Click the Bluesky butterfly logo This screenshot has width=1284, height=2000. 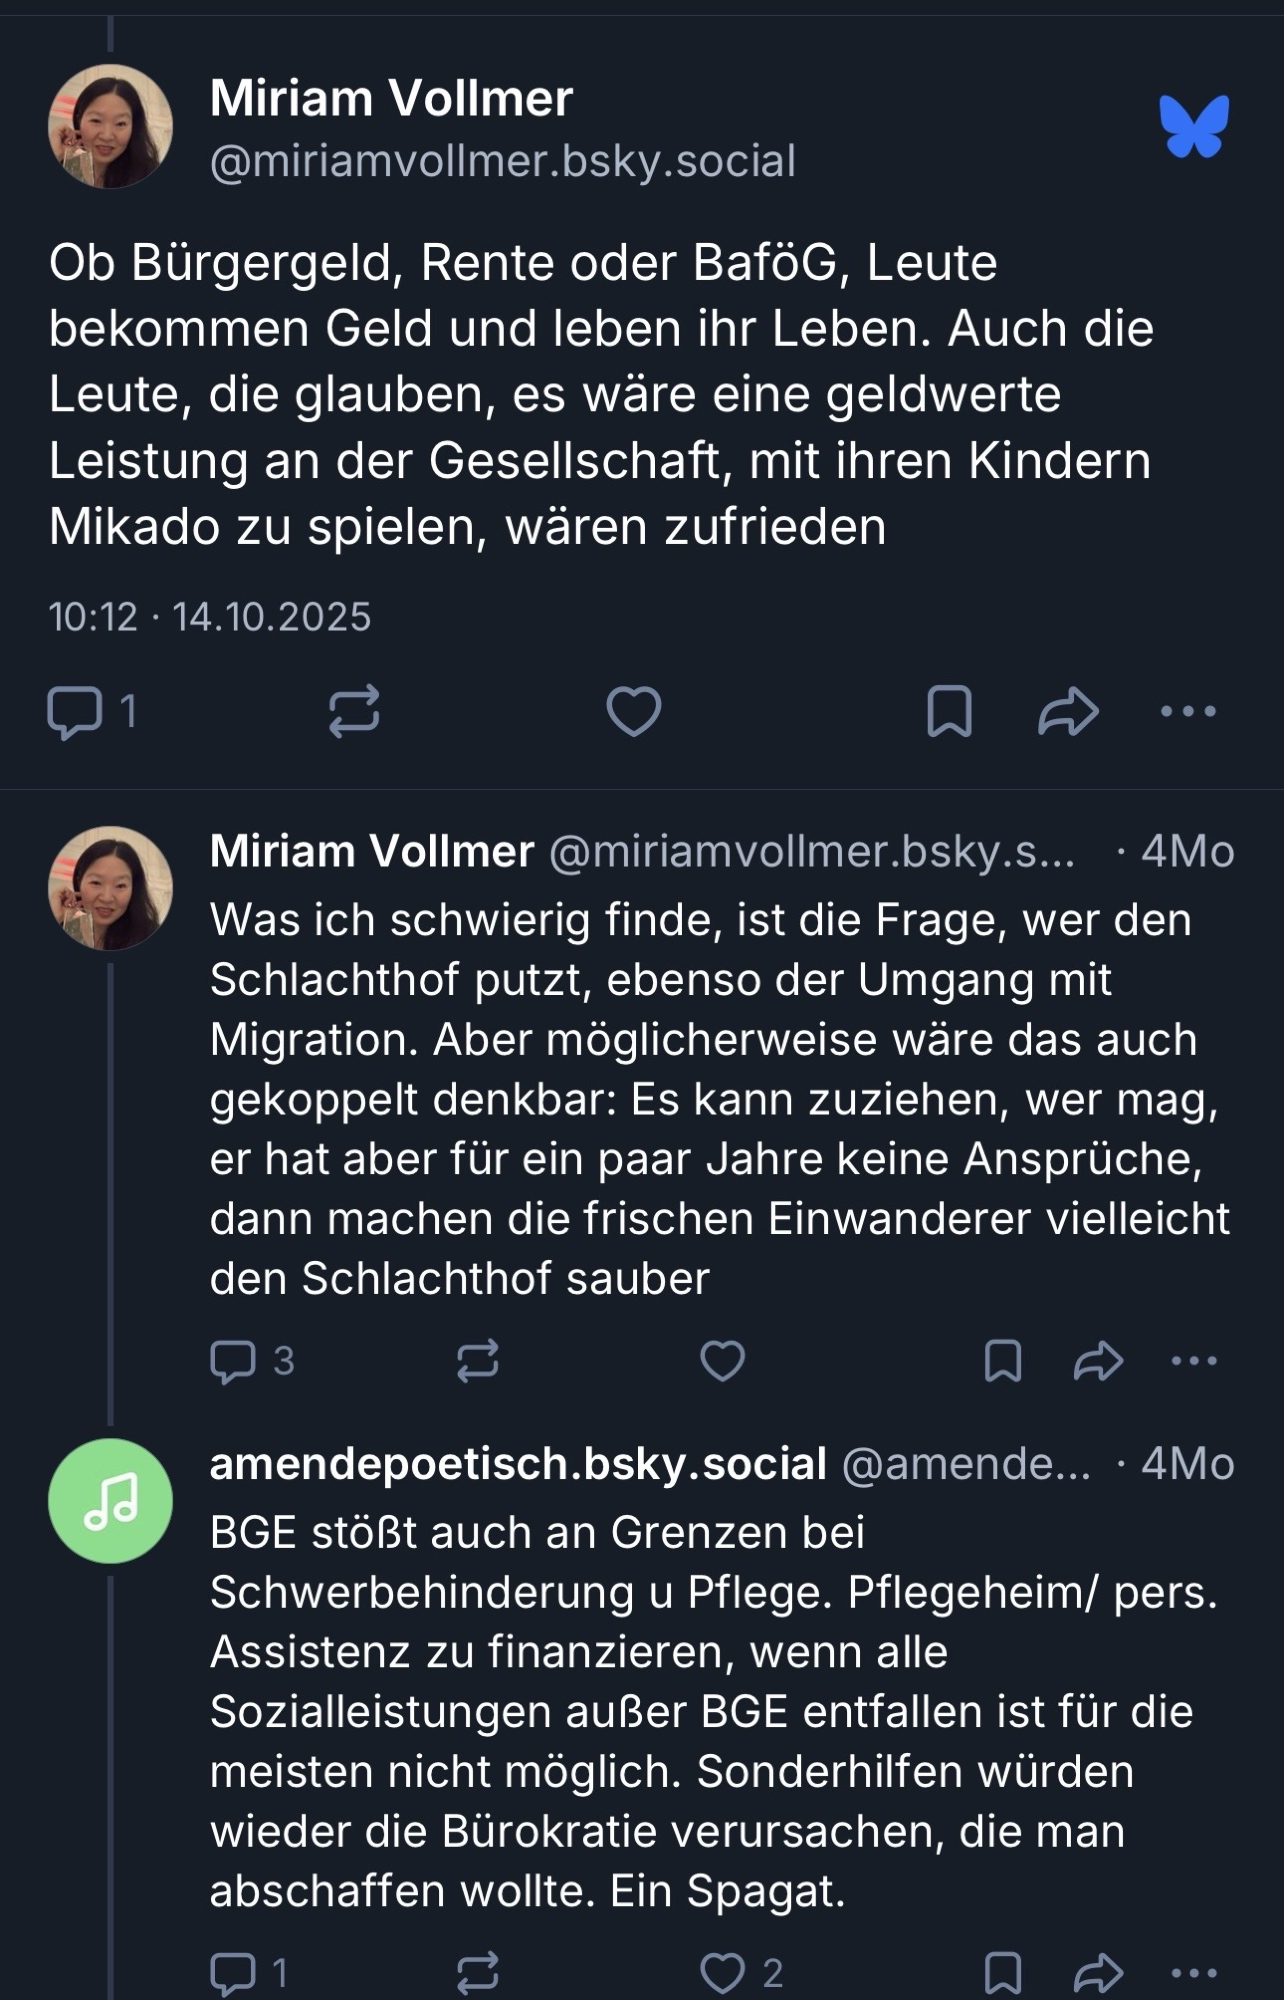click(x=1194, y=126)
